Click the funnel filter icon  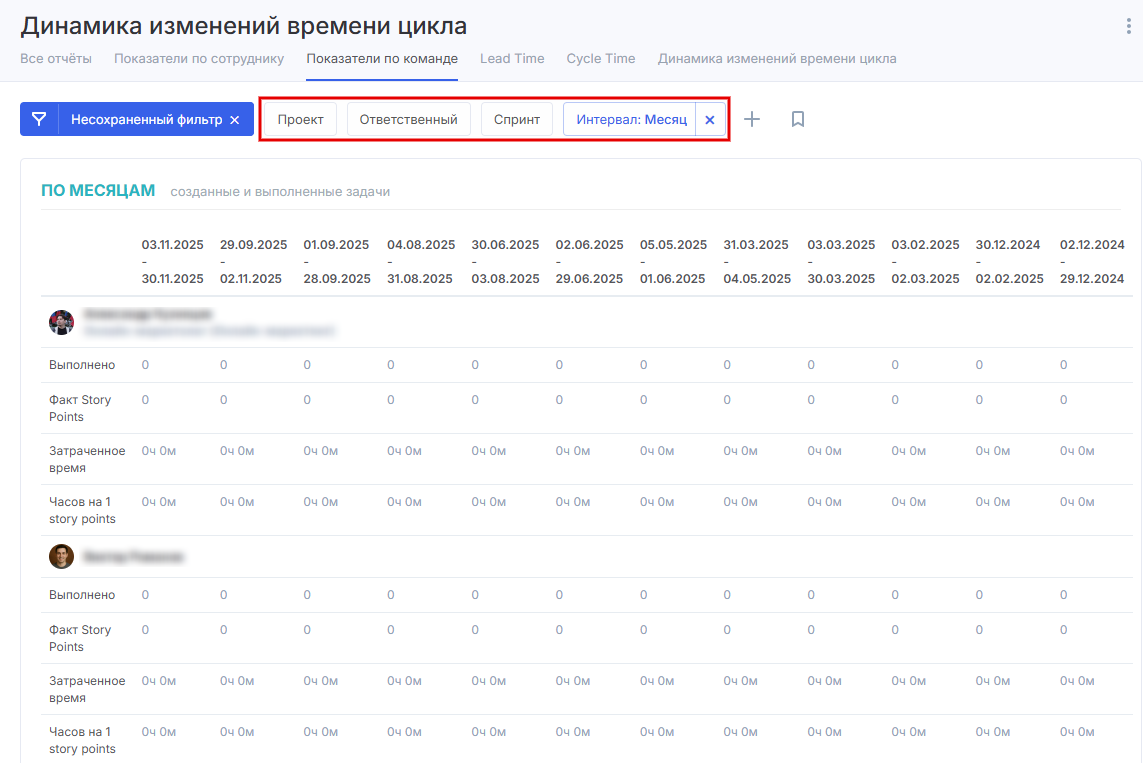tap(39, 119)
